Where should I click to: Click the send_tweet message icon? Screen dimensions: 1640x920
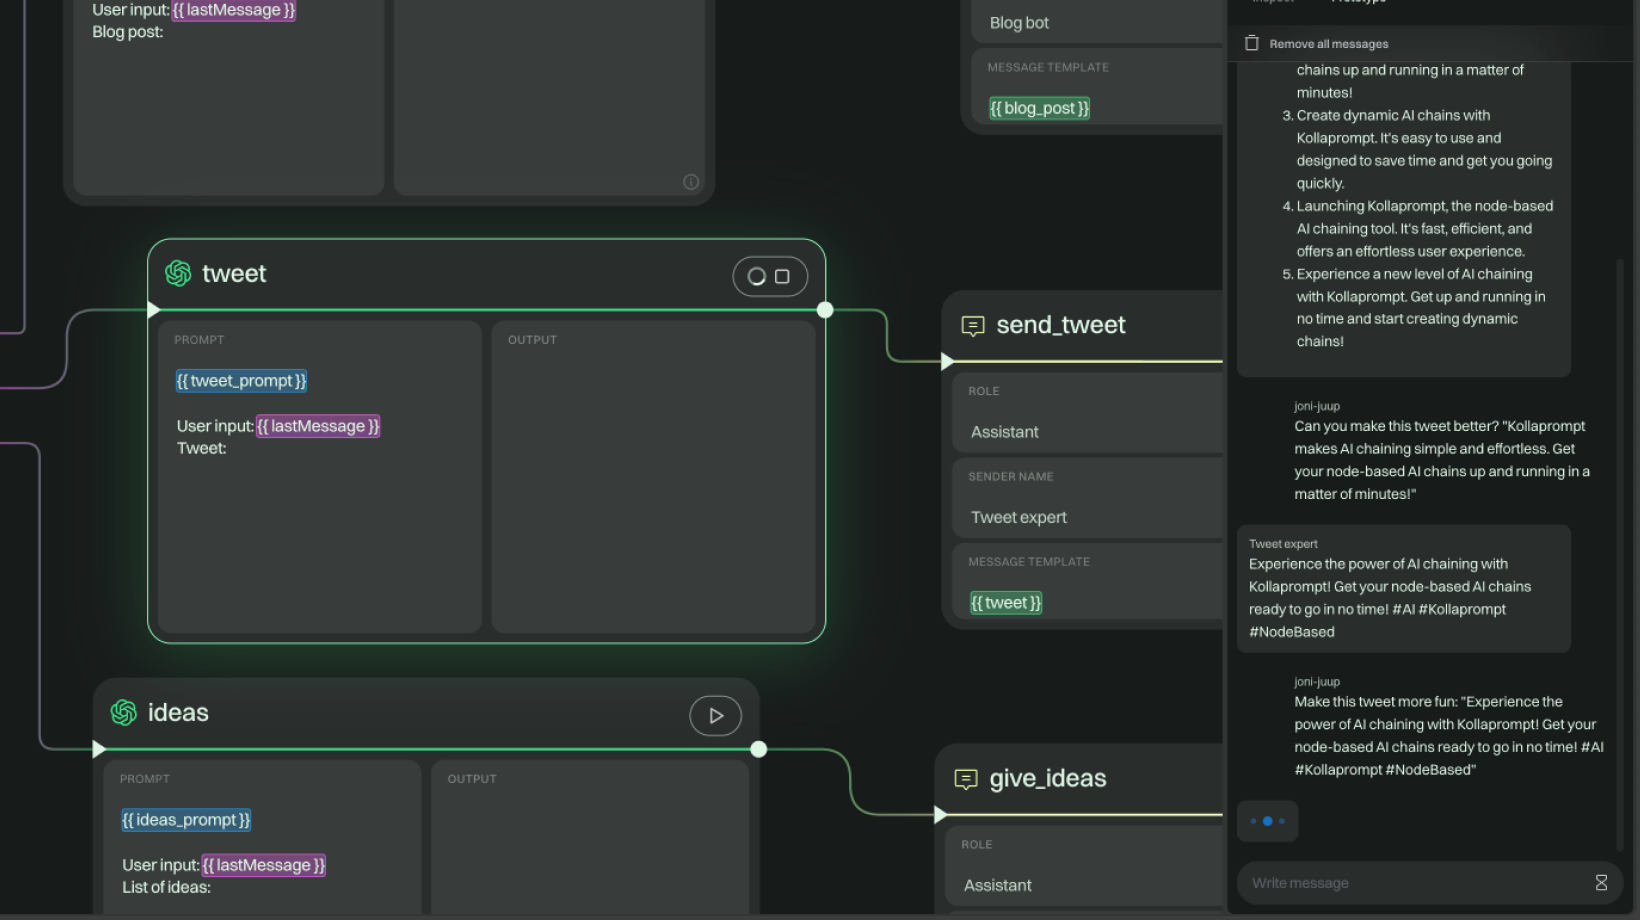tap(972, 326)
